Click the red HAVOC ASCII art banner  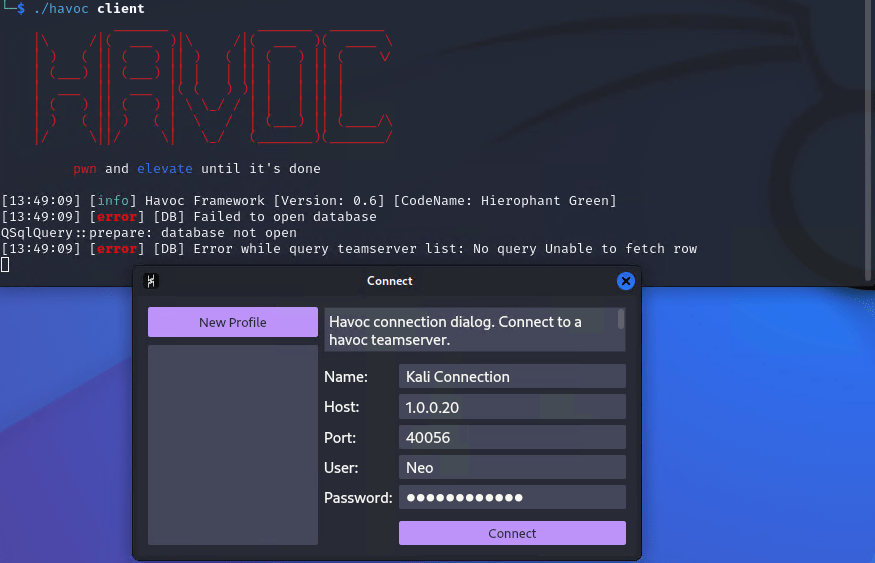215,88
